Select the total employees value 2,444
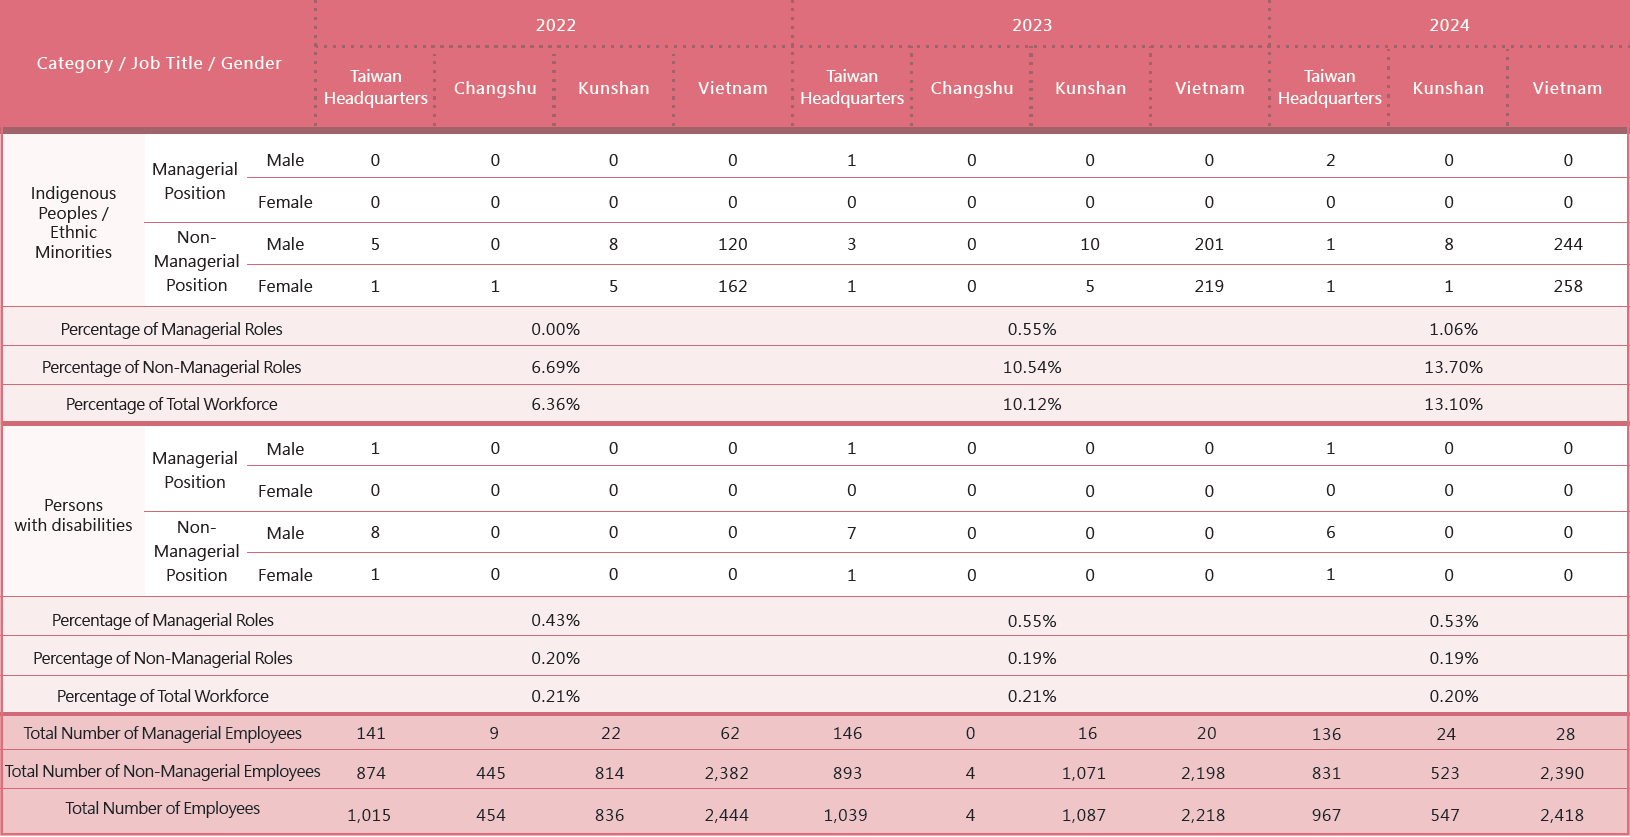This screenshot has height=837, width=1630. tap(726, 815)
